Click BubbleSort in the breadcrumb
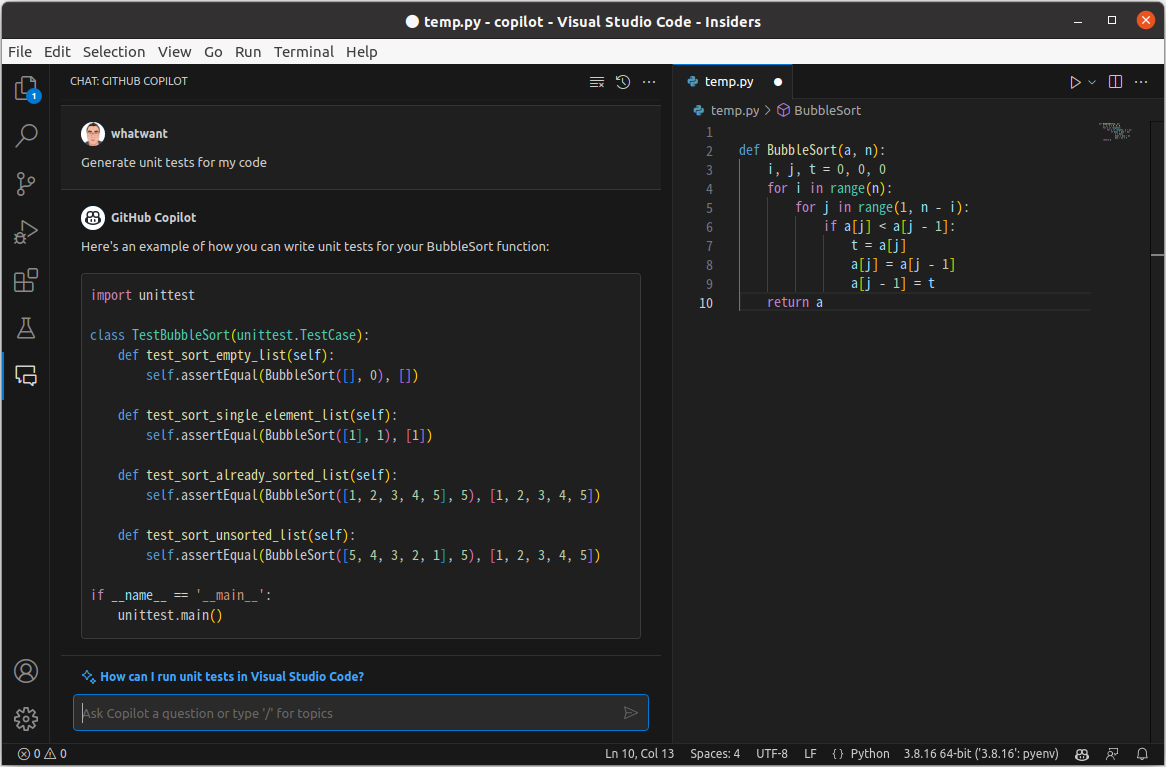This screenshot has width=1166, height=767. coord(827,110)
